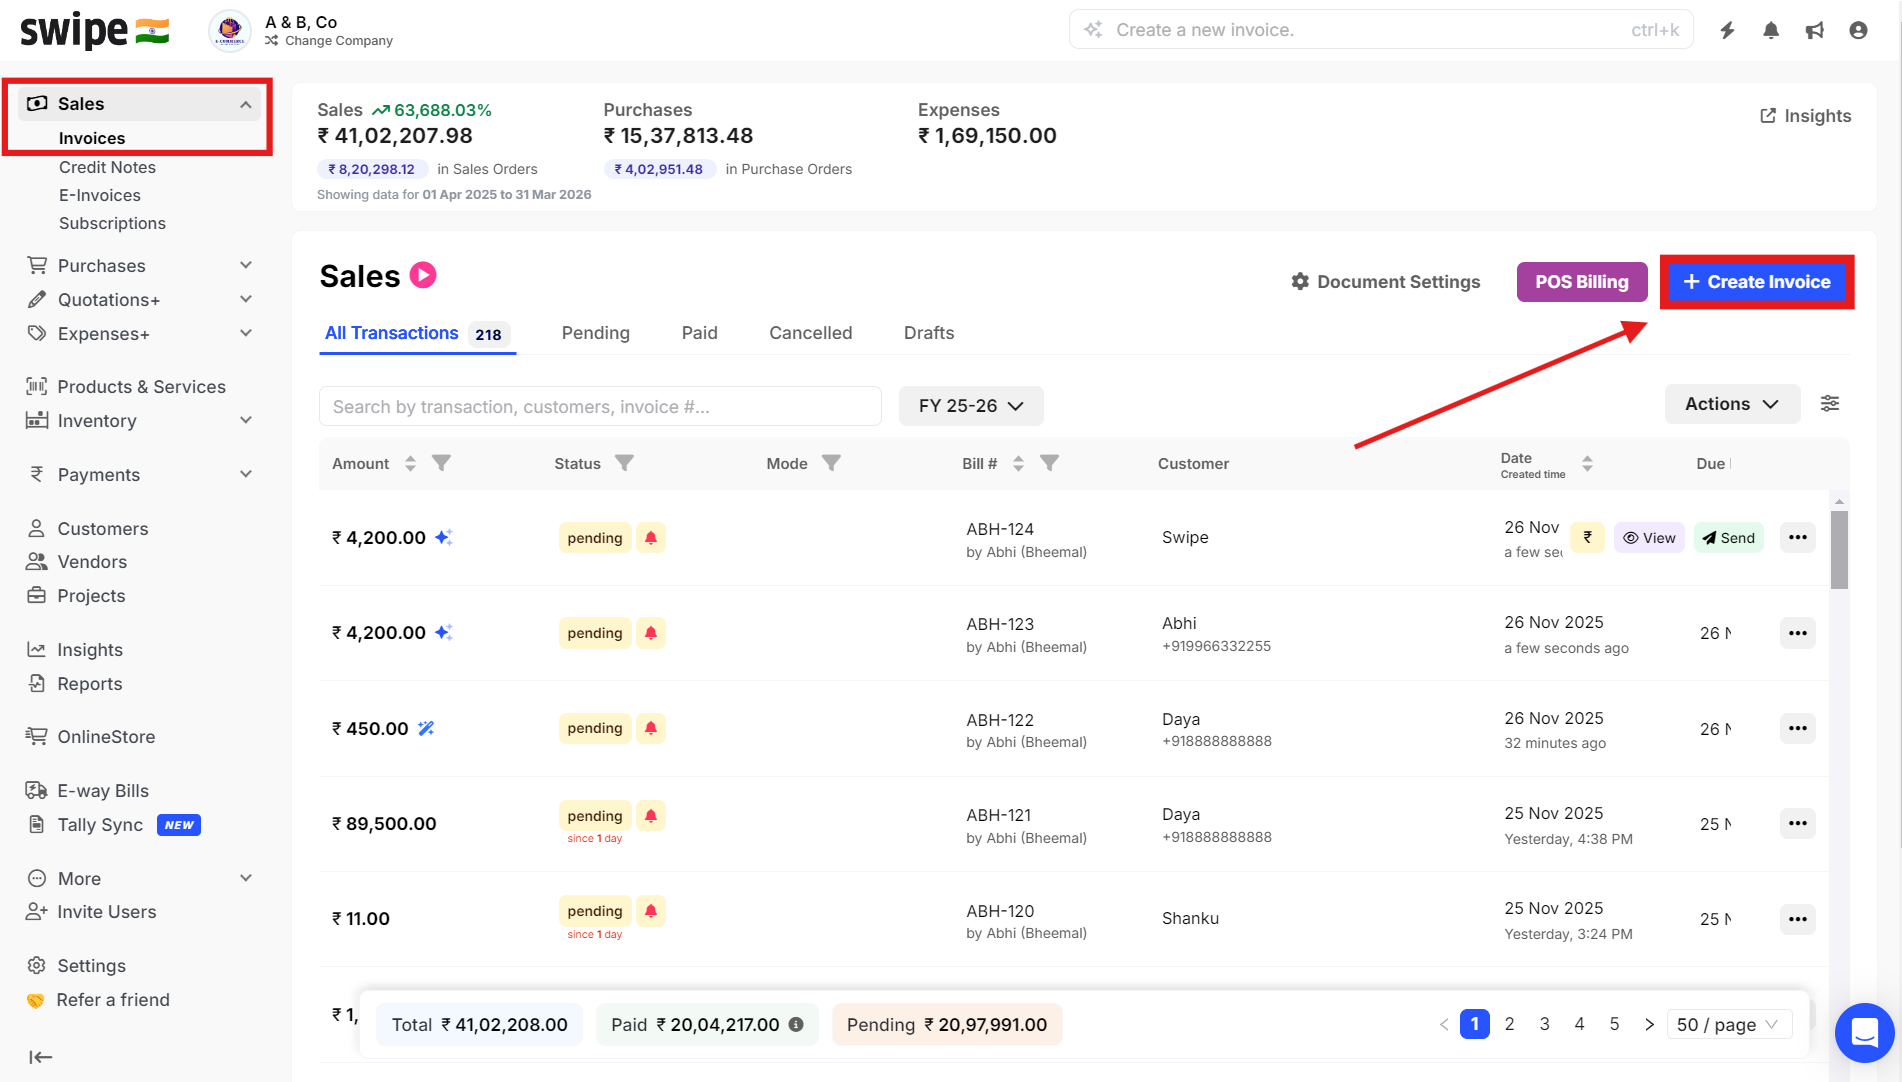Open the announcements megaphone icon
Screen dimensions: 1902x1082
pyautogui.click(x=1815, y=30)
